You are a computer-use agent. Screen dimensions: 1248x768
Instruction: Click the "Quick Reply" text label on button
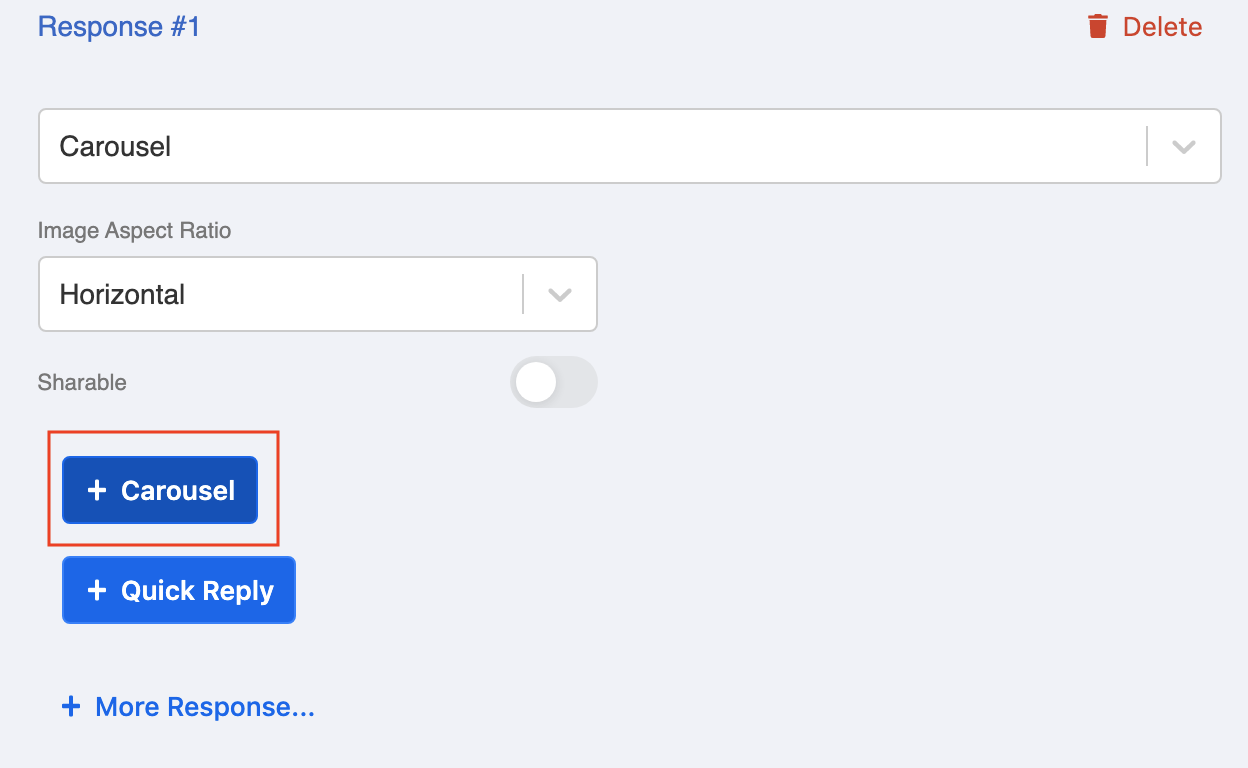pos(197,590)
